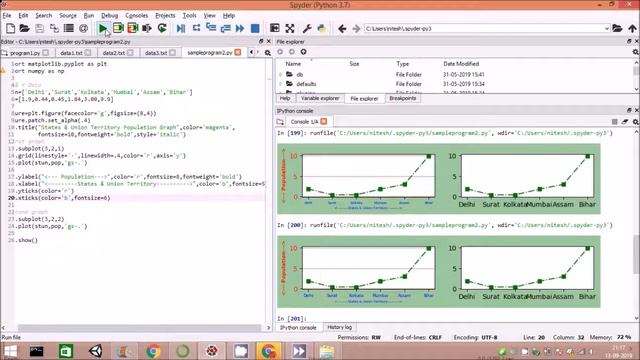Step out and return from function
The width and height of the screenshot is (640, 360).
pos(225,28)
